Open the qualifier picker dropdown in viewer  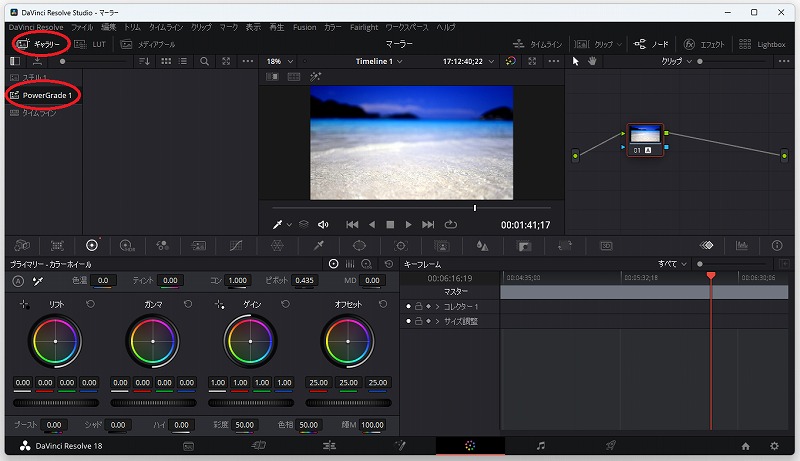coord(289,225)
